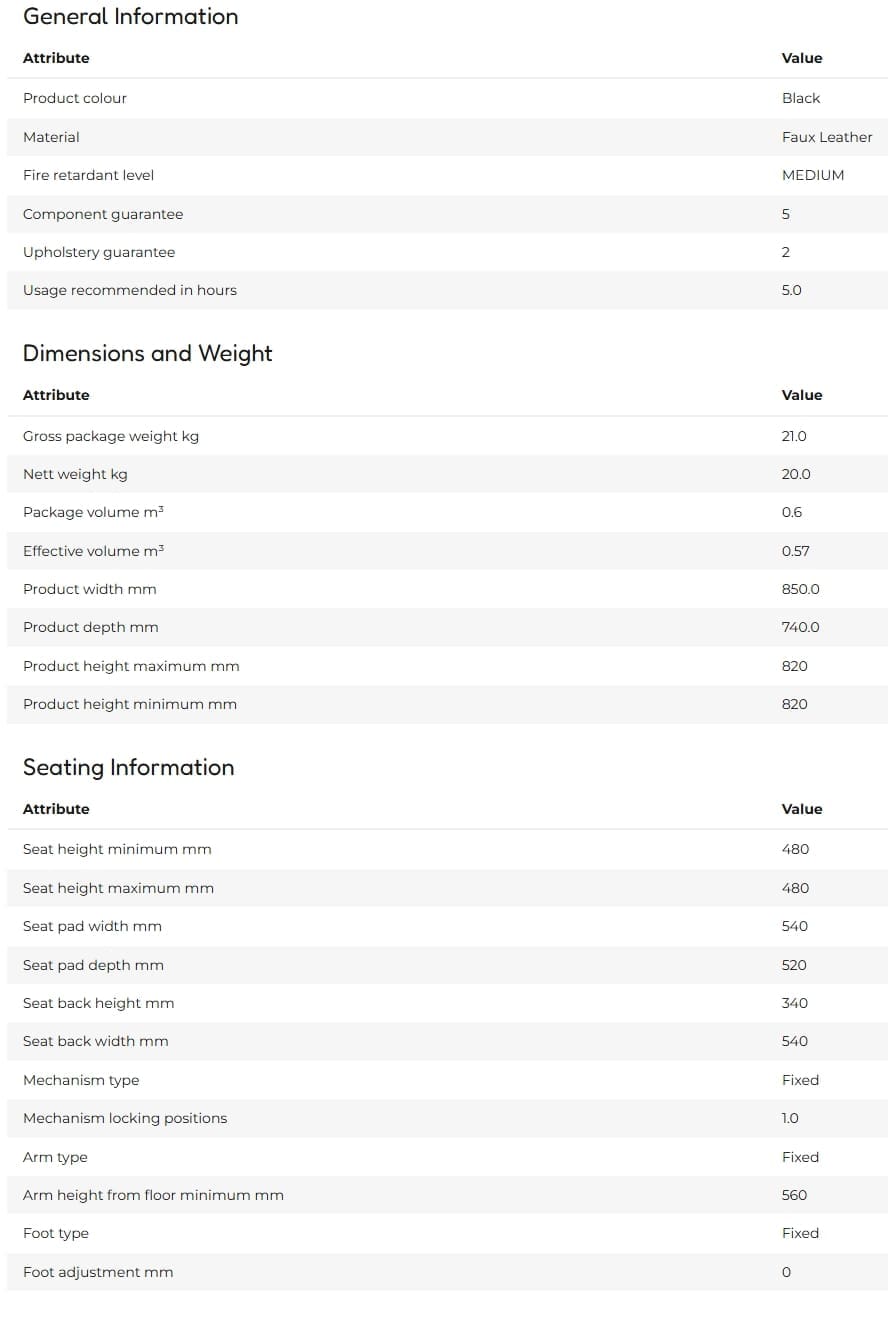Click the Gross package weight kg row

(x=447, y=436)
